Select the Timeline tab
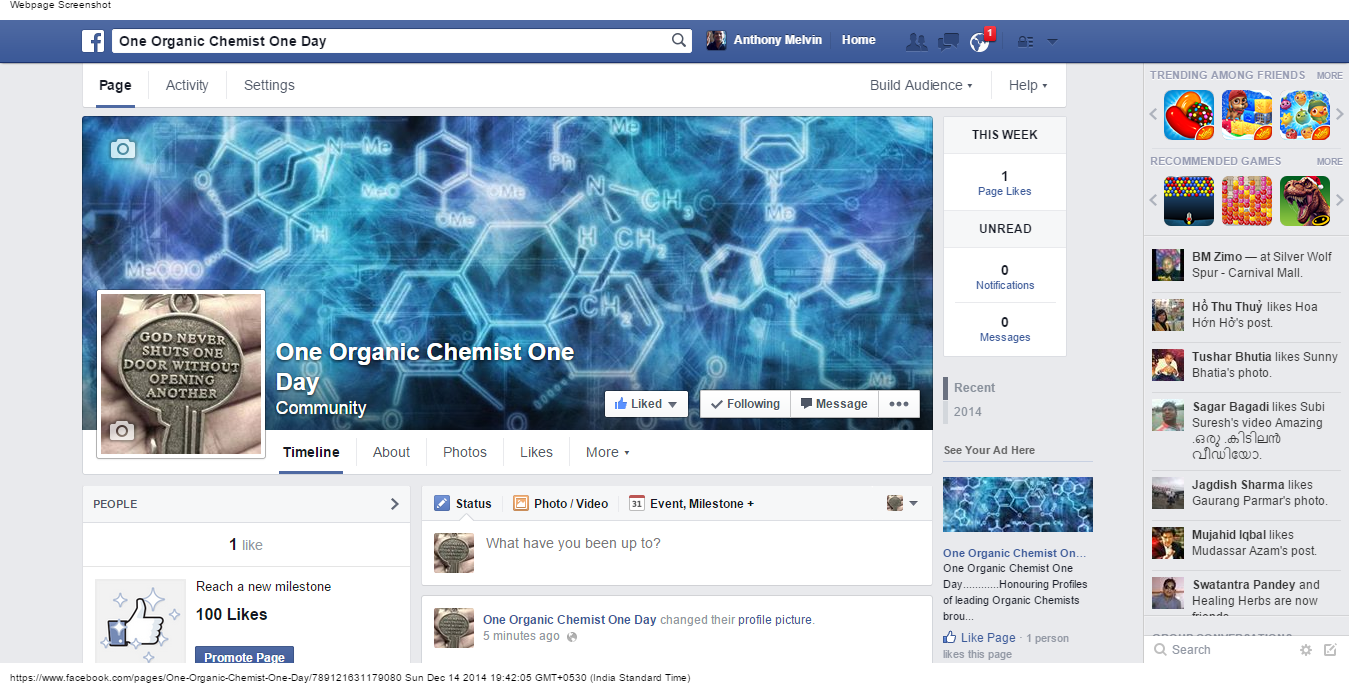Image resolution: width=1349 pixels, height=683 pixels. [x=311, y=452]
